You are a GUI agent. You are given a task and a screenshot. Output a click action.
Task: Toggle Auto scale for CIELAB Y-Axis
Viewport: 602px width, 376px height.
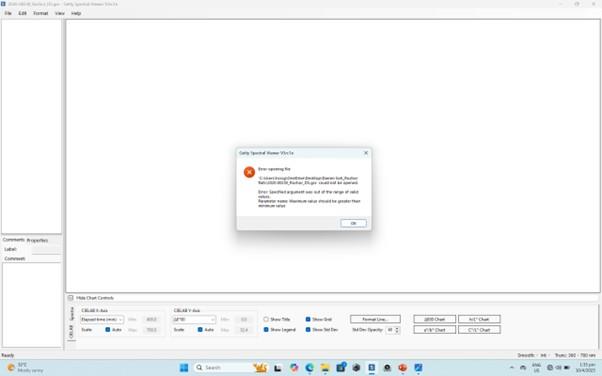pyautogui.click(x=200, y=330)
